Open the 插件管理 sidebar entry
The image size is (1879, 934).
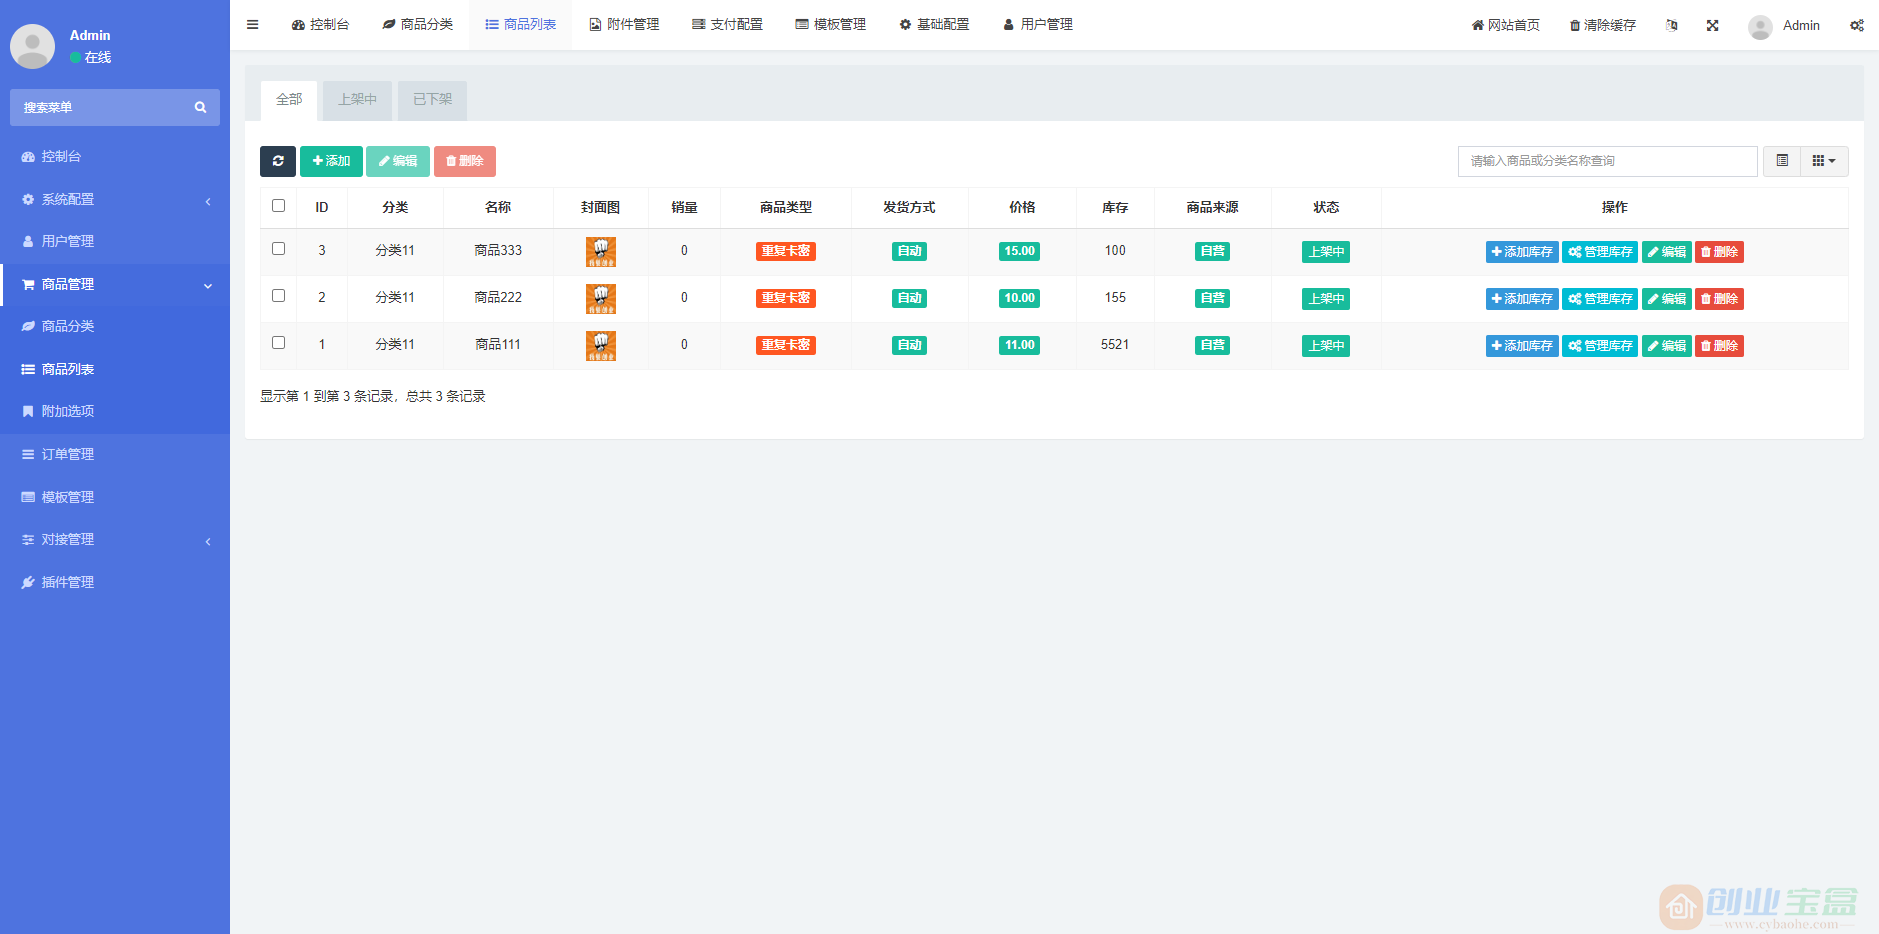click(65, 582)
